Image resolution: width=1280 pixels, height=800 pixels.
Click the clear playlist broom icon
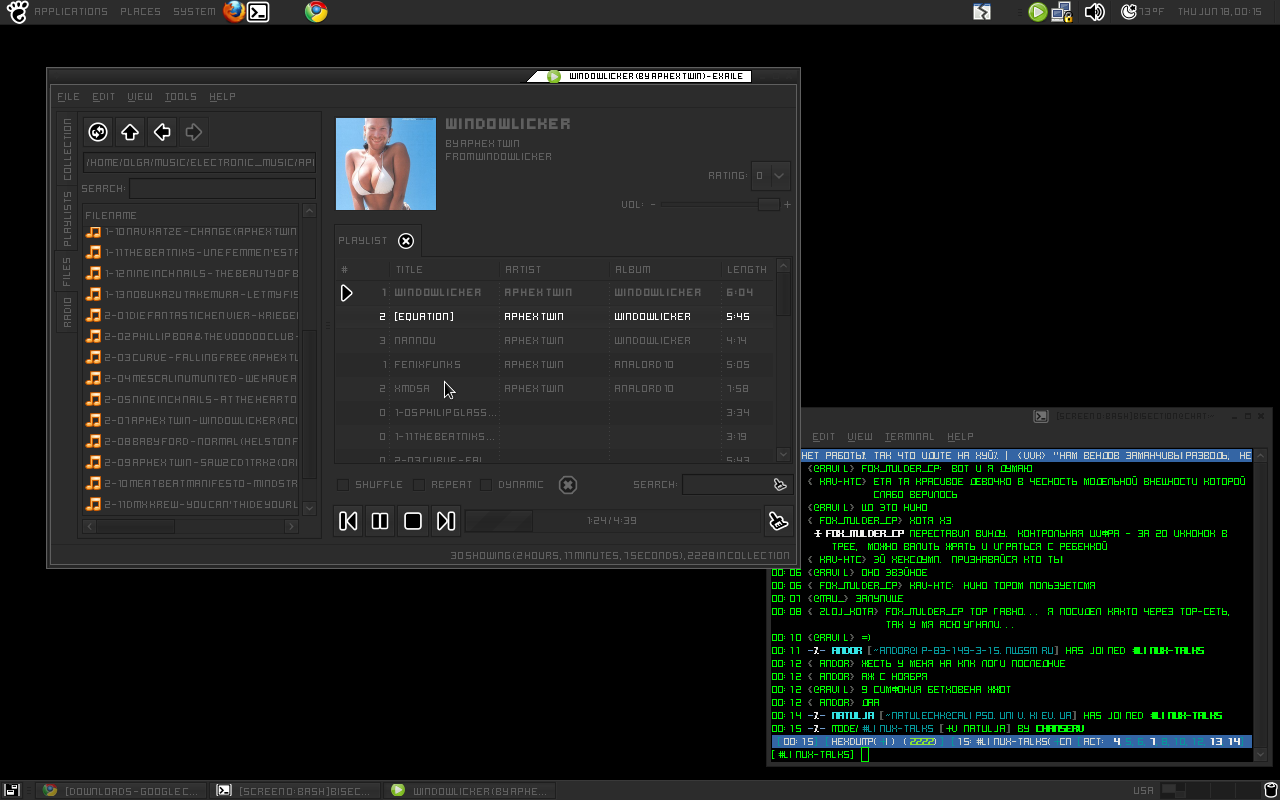777,521
